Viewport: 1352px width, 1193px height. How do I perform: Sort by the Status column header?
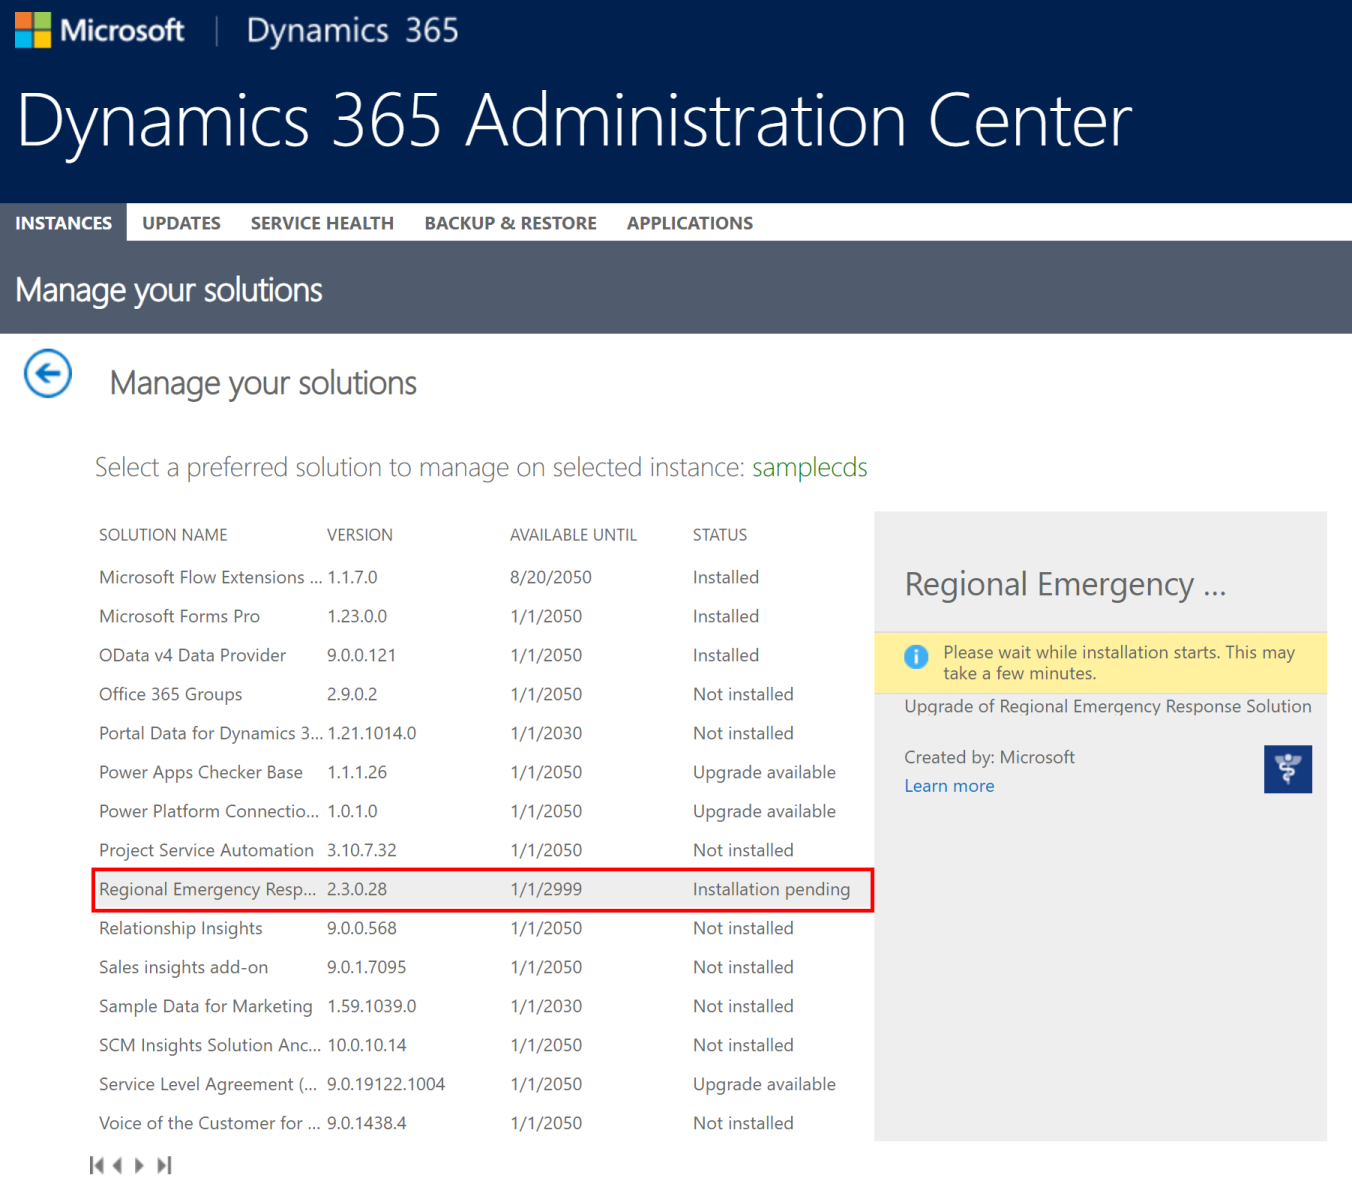720,535
